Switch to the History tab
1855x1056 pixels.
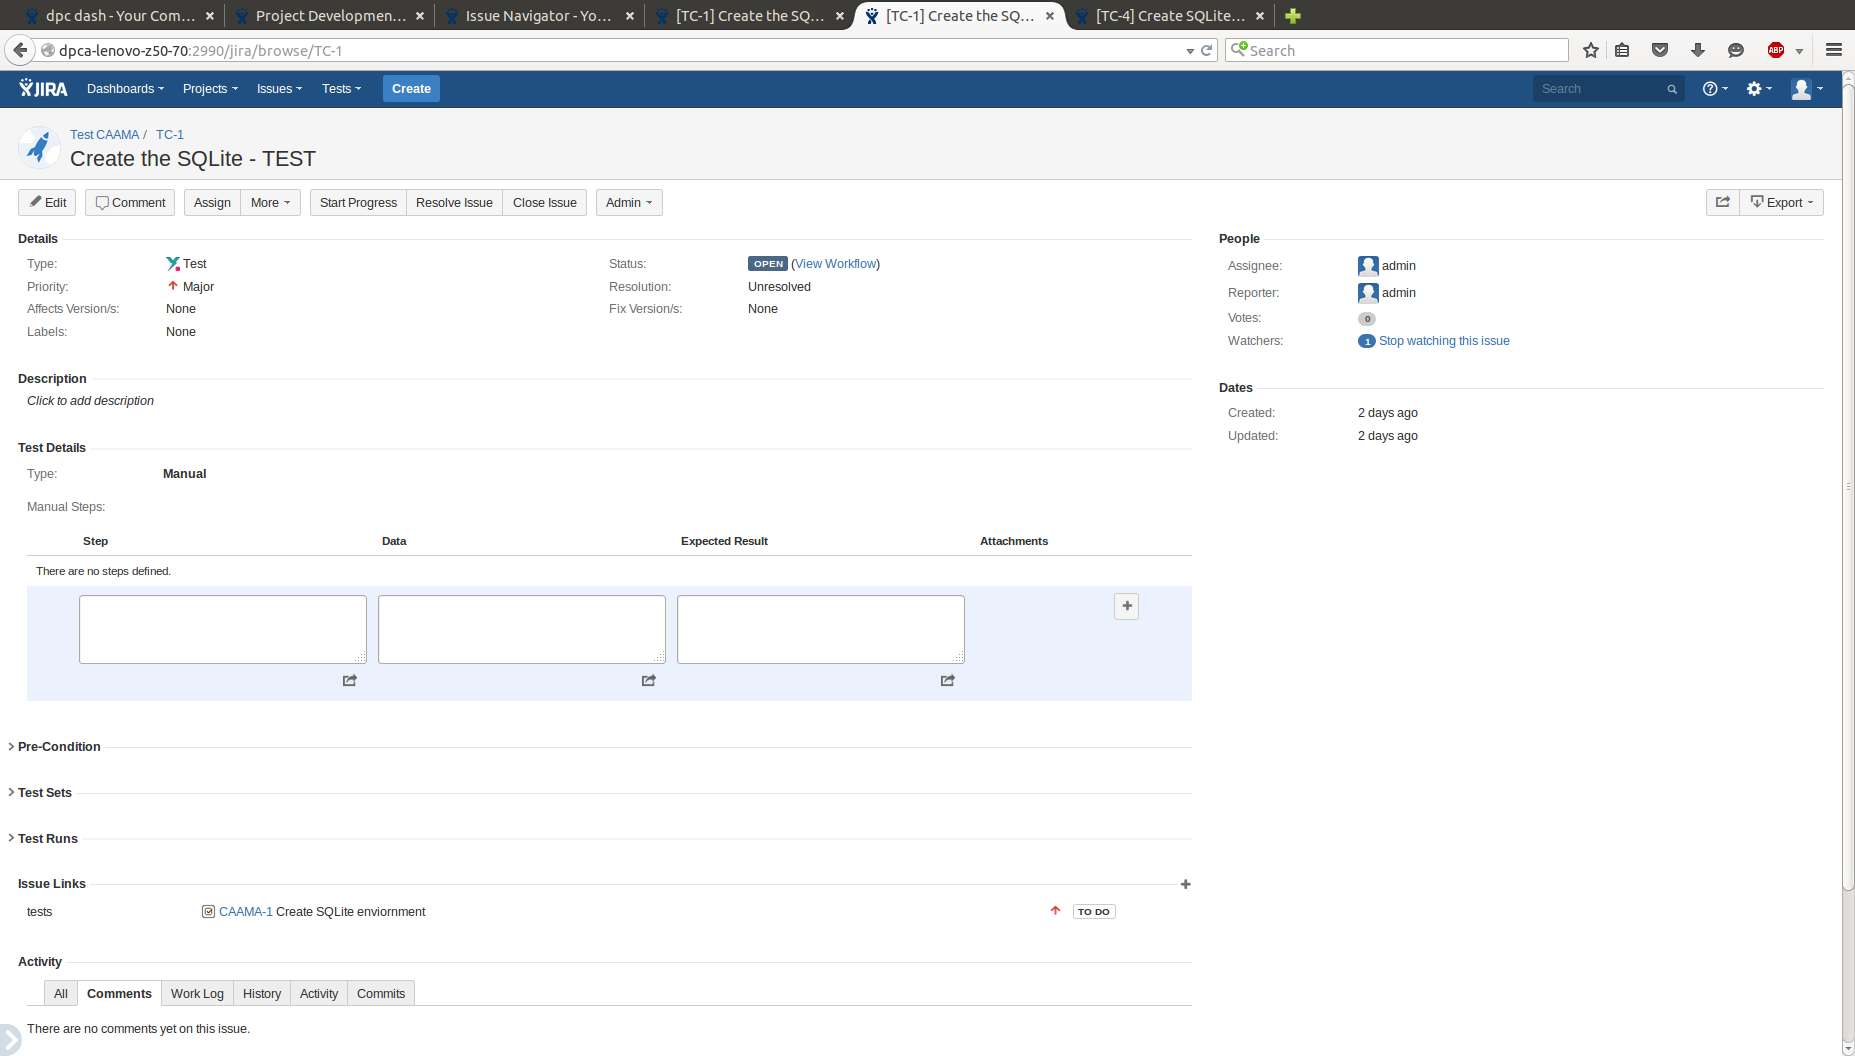(x=262, y=993)
